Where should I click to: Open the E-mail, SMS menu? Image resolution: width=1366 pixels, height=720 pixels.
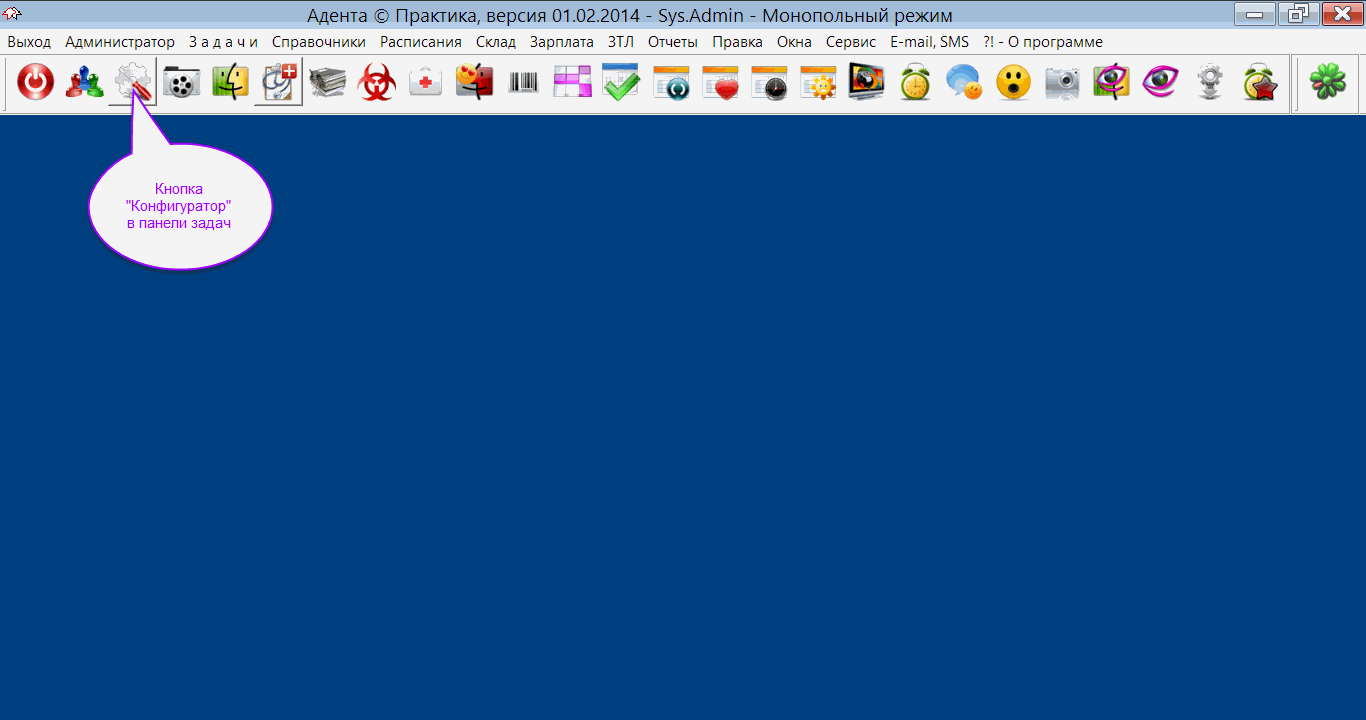(x=929, y=42)
